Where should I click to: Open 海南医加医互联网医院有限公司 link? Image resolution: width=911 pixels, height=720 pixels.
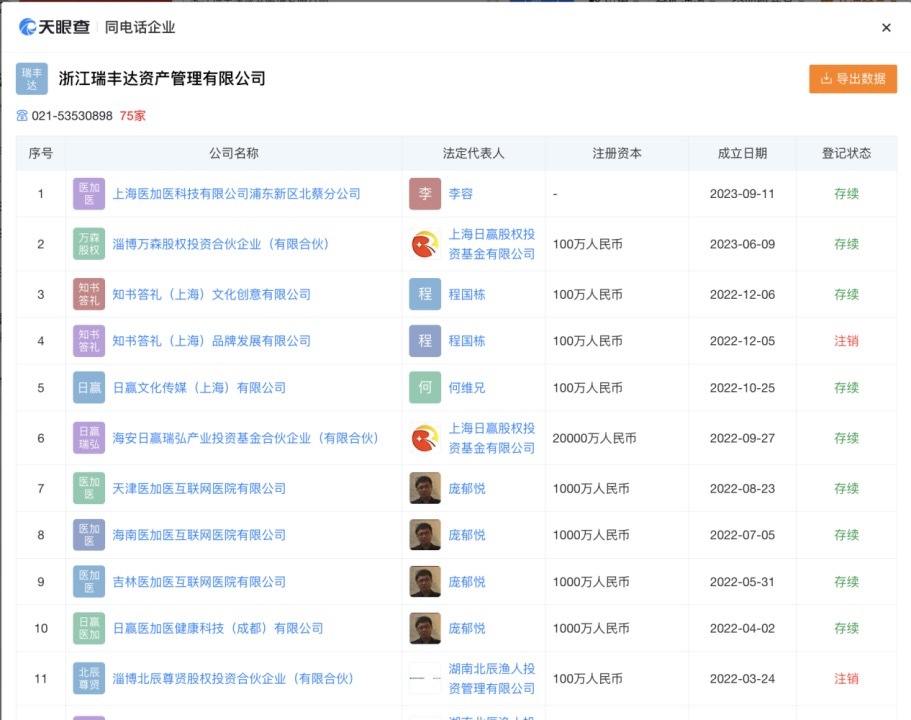coord(199,535)
